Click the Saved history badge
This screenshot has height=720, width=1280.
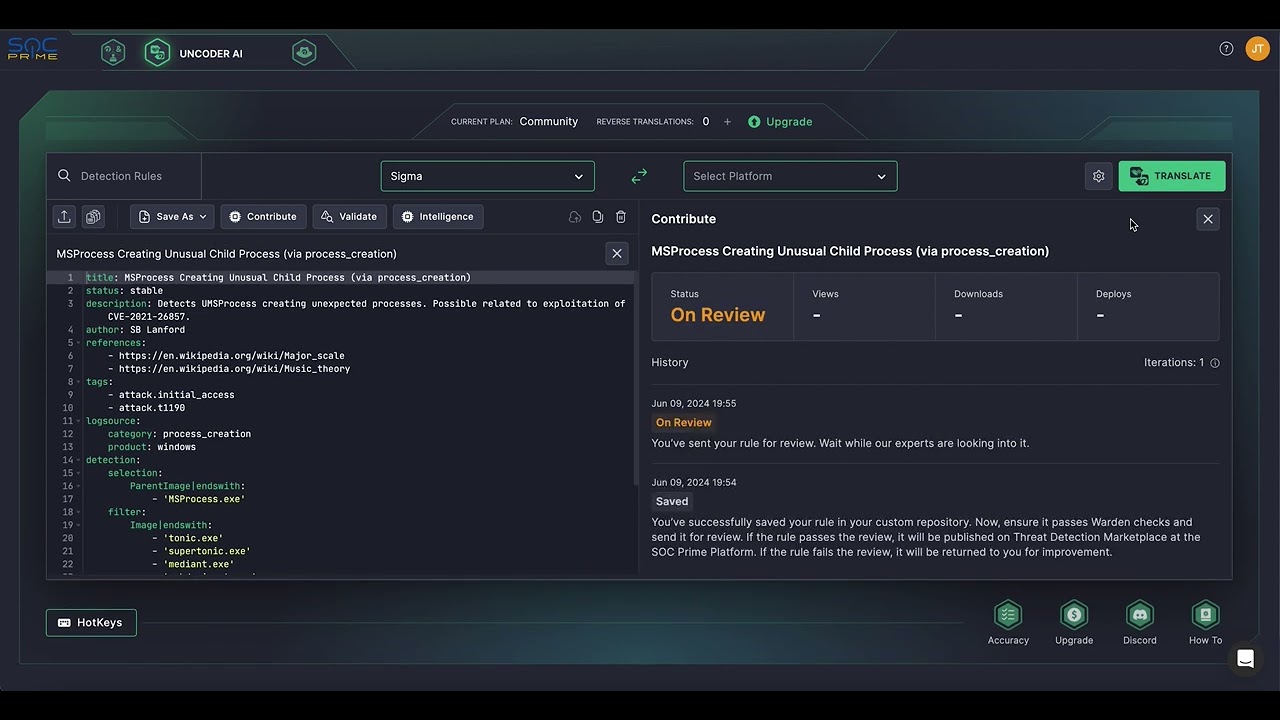pyautogui.click(x=672, y=502)
